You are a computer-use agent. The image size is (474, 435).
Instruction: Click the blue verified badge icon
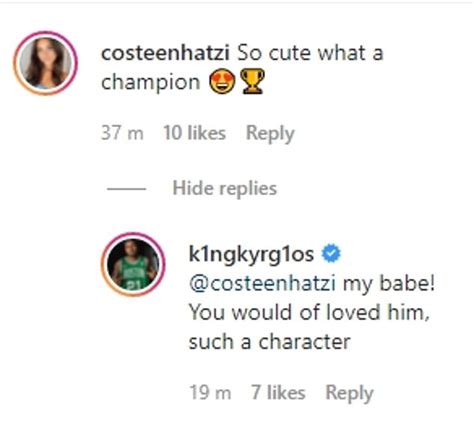[x=331, y=254]
